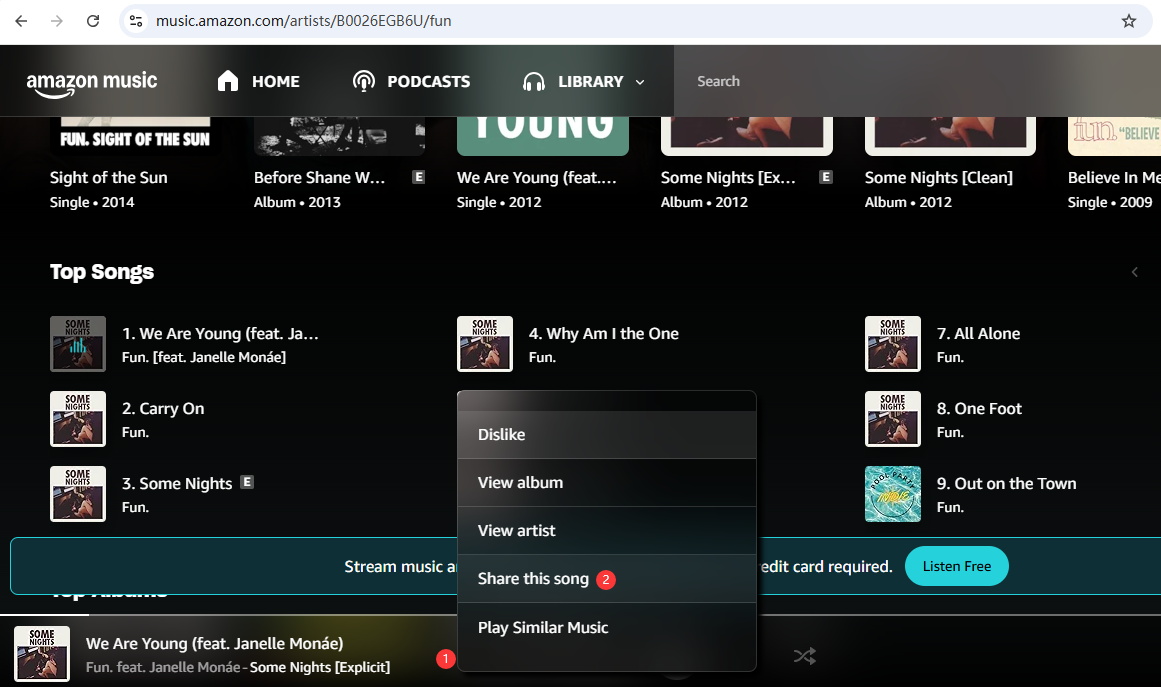The width and height of the screenshot is (1161, 687).
Task: Open Some Nights [Explicit] album link in player
Action: coord(320,667)
